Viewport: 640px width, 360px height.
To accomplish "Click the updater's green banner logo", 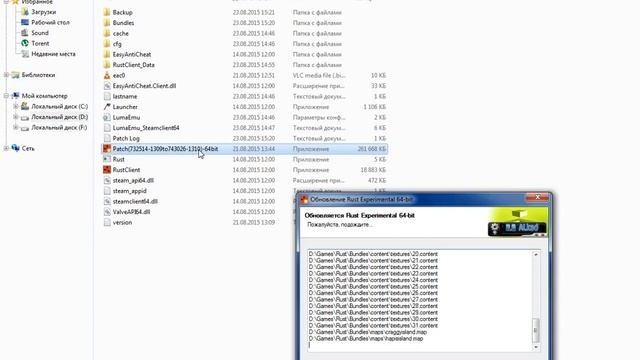I will click(518, 223).
